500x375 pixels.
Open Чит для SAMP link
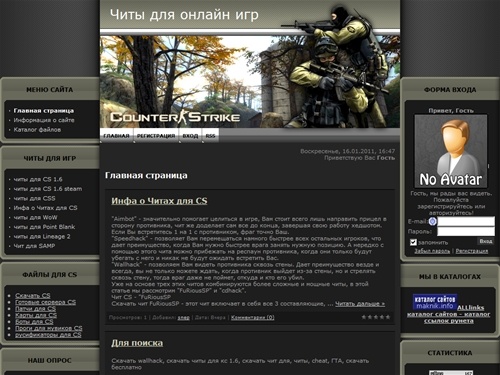tap(34, 246)
